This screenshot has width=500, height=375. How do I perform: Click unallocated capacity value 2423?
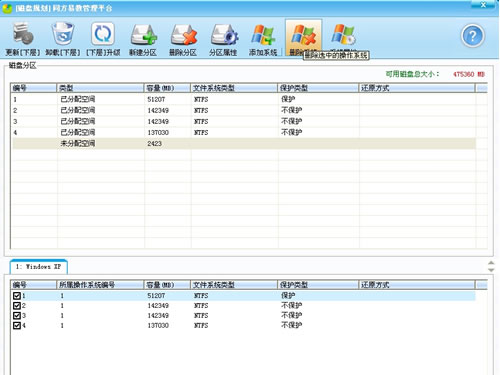pyautogui.click(x=154, y=144)
